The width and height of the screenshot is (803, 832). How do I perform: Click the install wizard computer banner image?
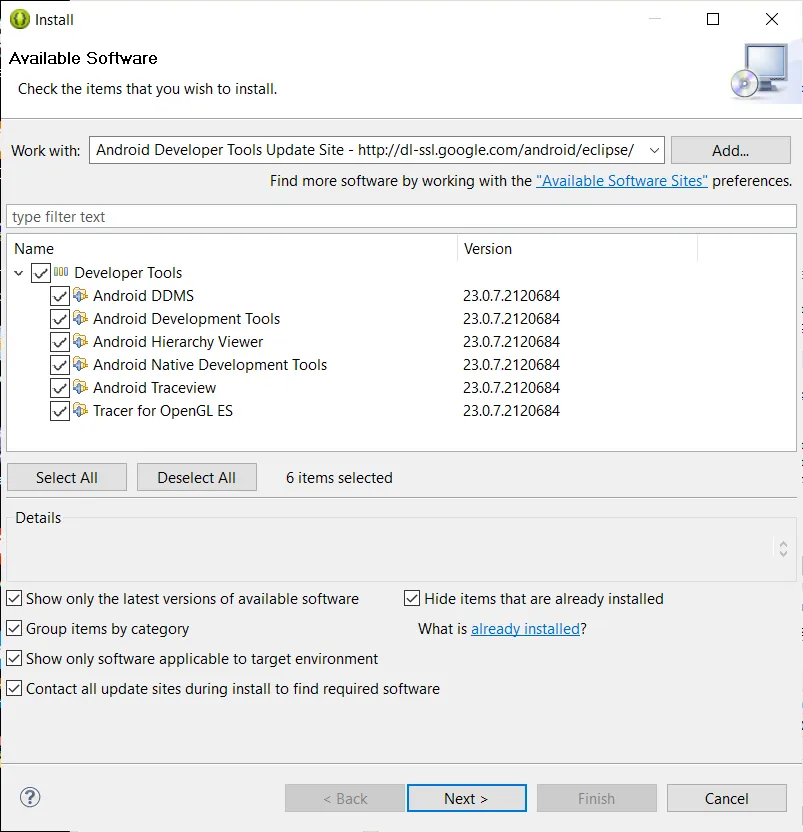760,71
